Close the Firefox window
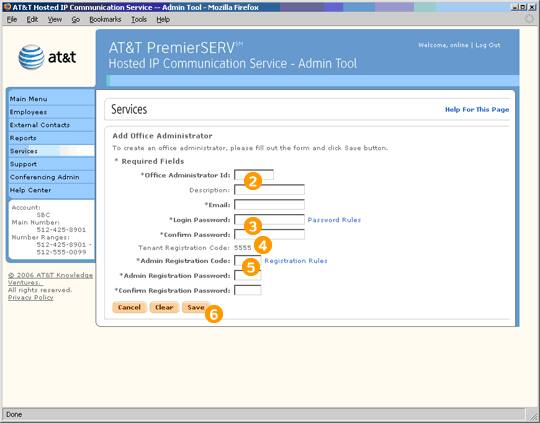Screen dimensions: 540x423 tap(532, 7)
